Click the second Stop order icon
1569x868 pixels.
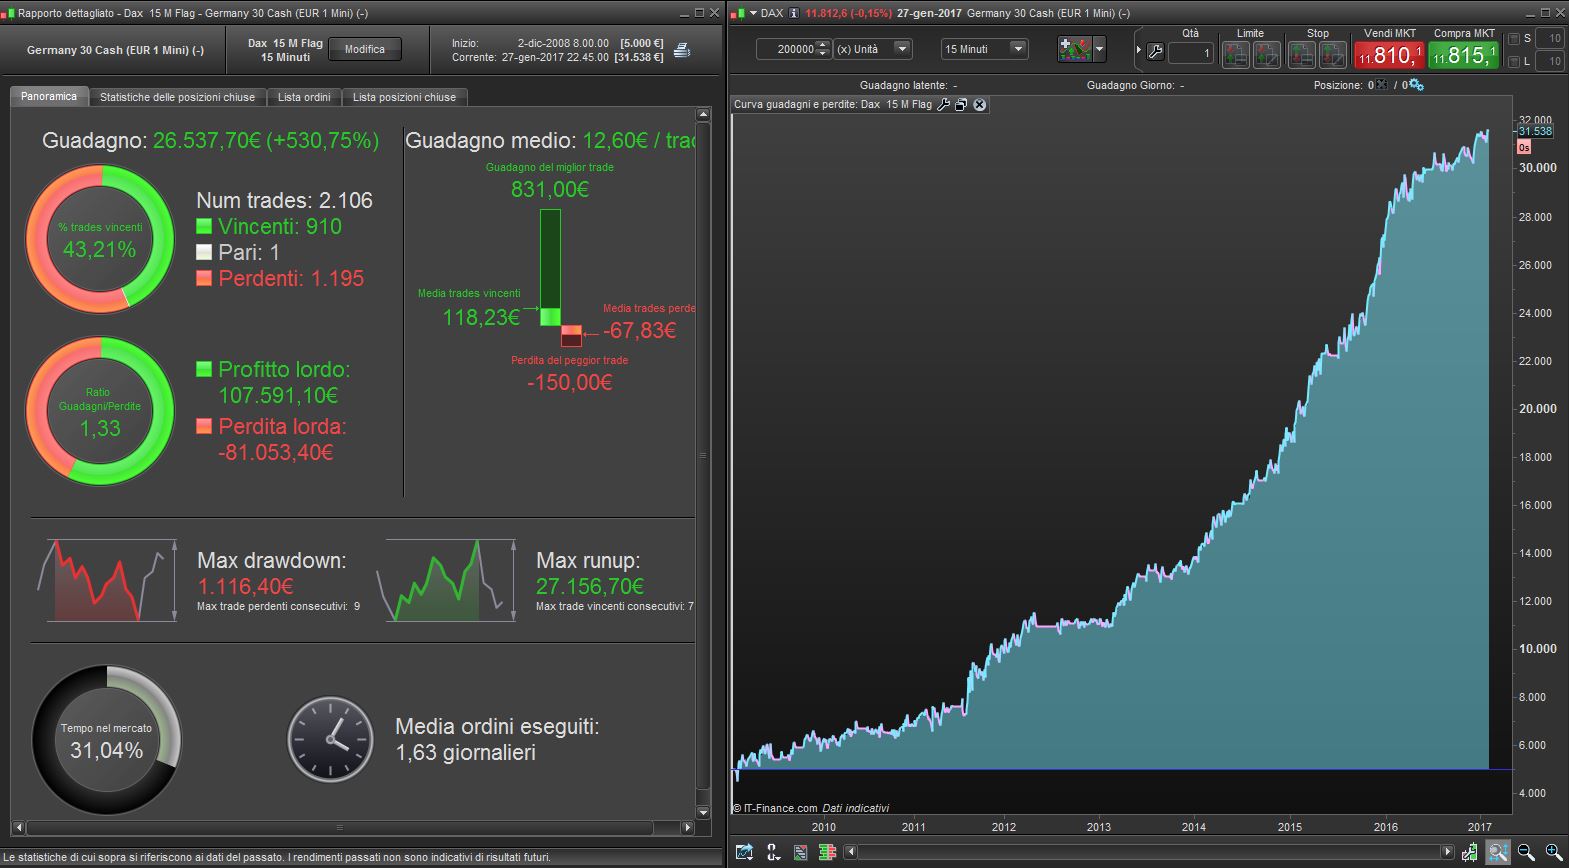pos(1332,54)
